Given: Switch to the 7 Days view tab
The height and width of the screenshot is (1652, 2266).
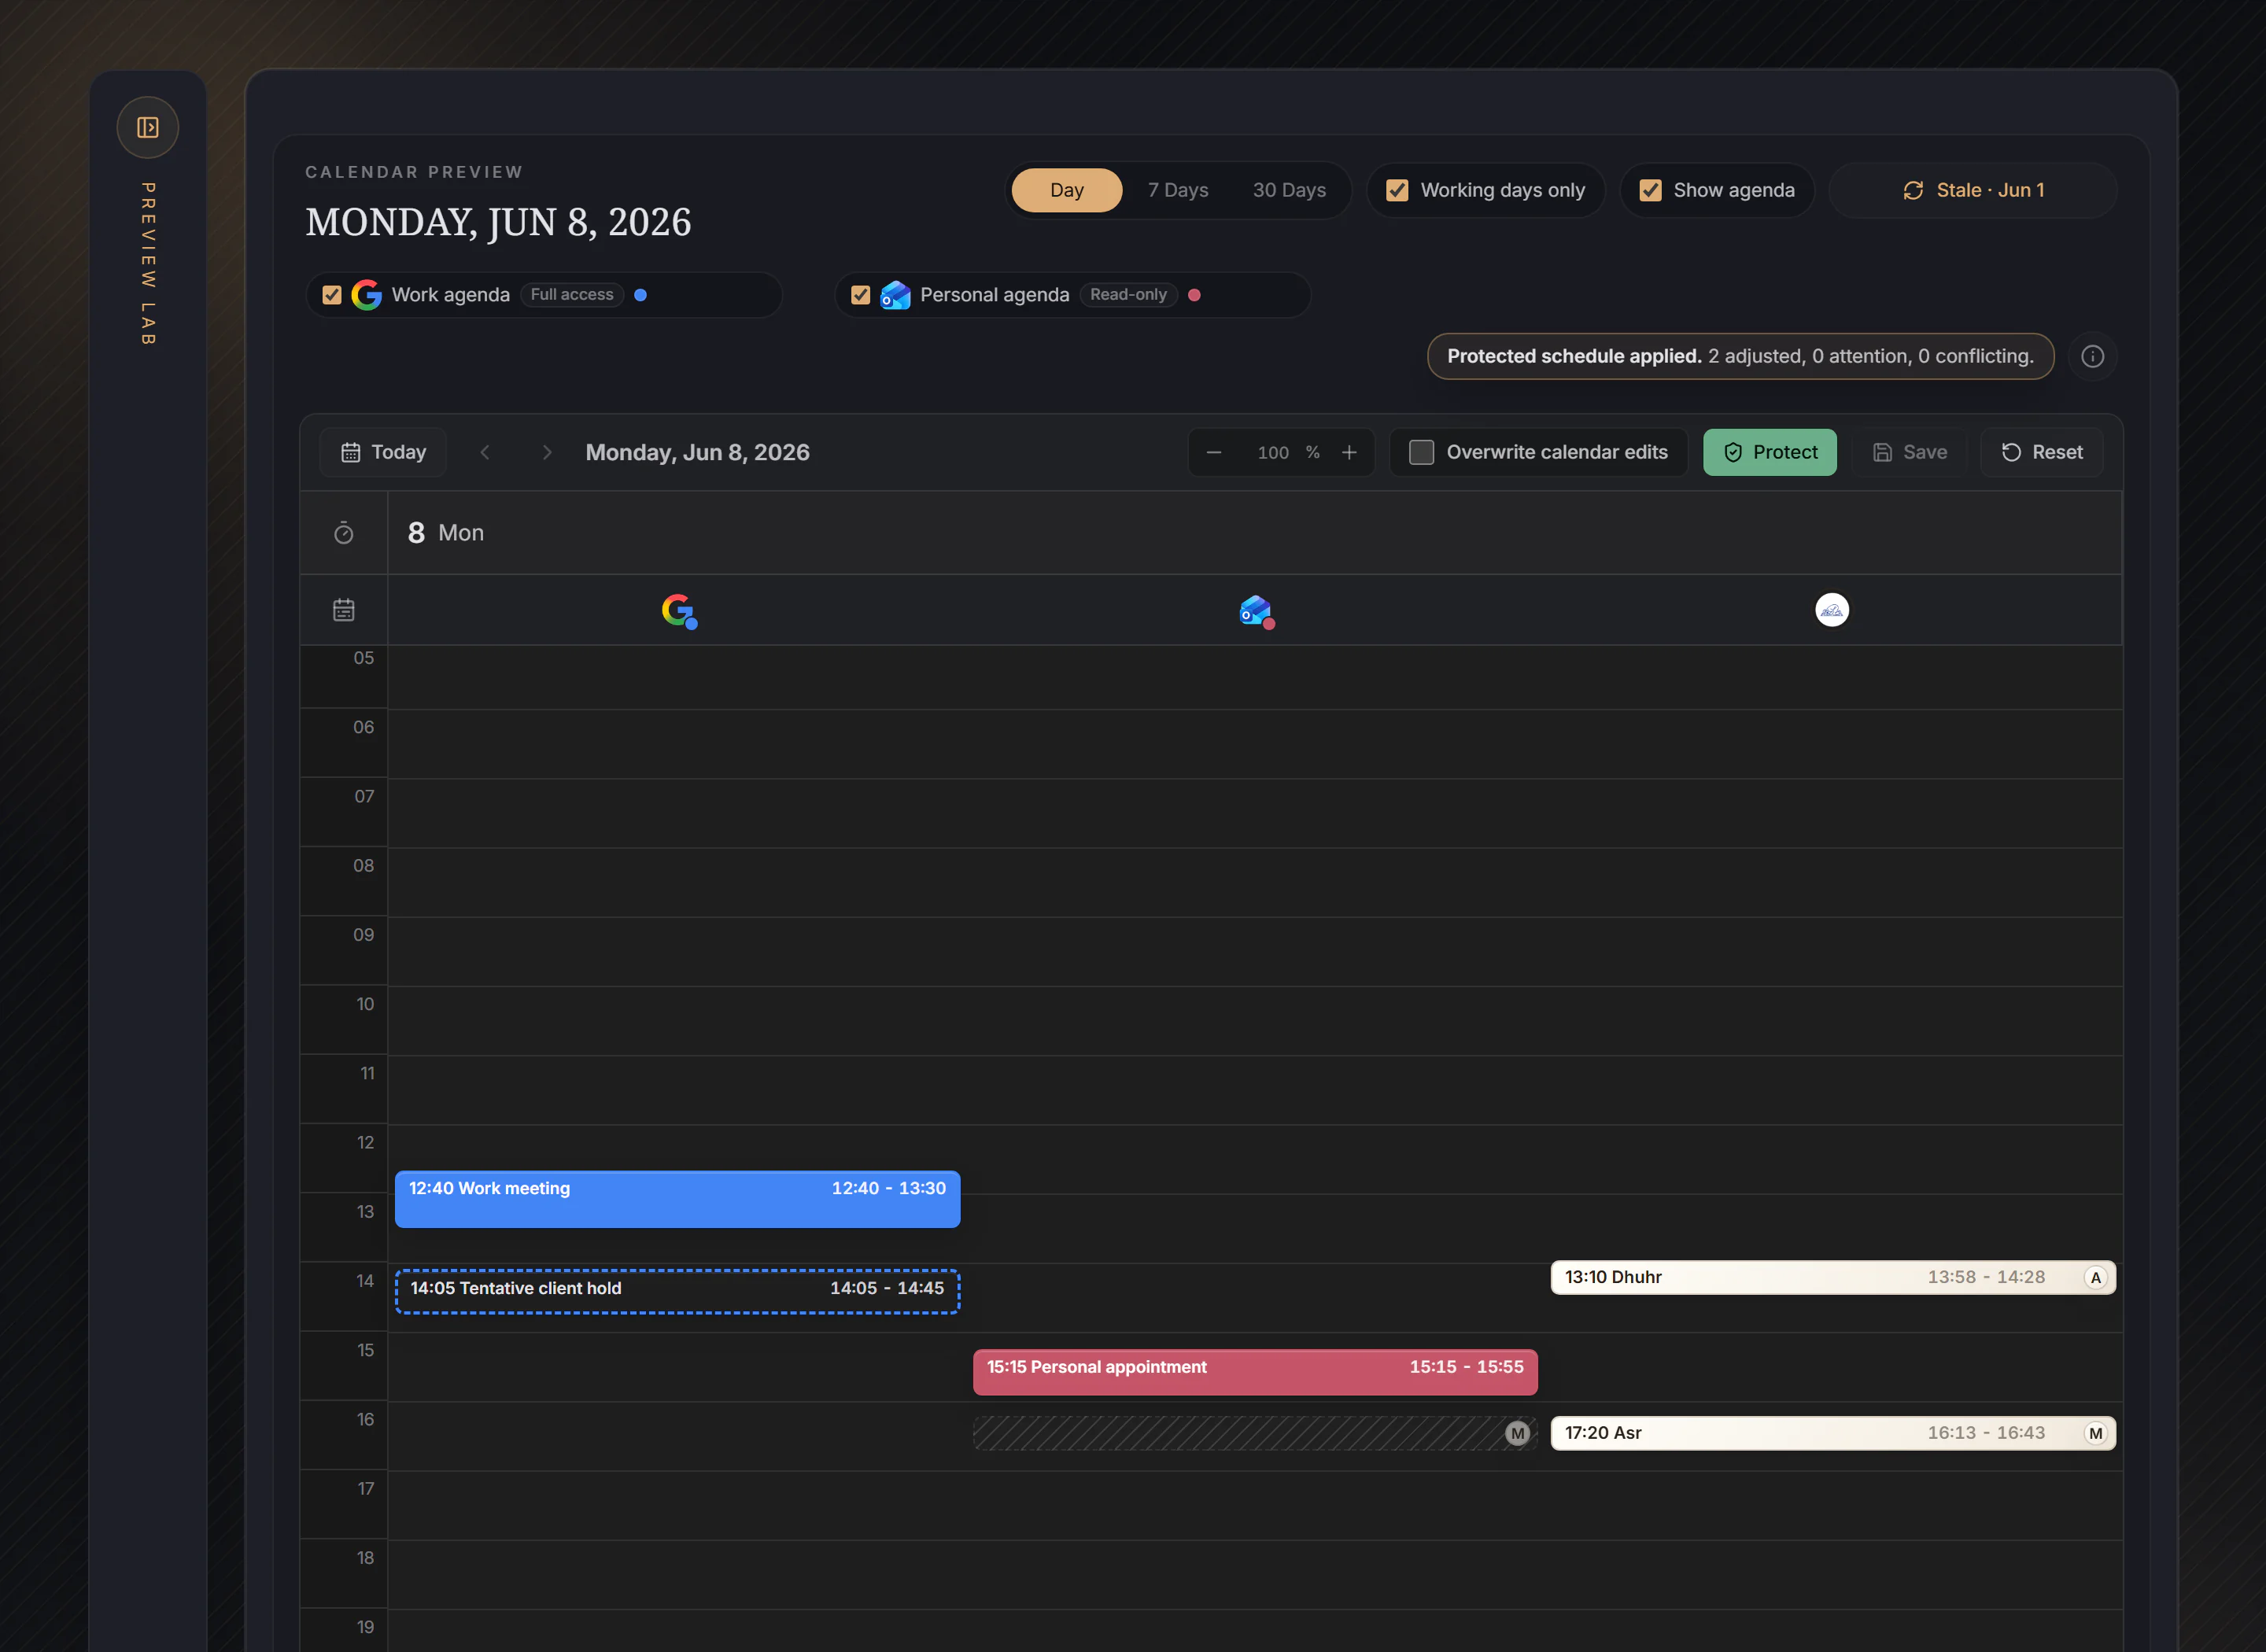Looking at the screenshot, I should pos(1178,190).
